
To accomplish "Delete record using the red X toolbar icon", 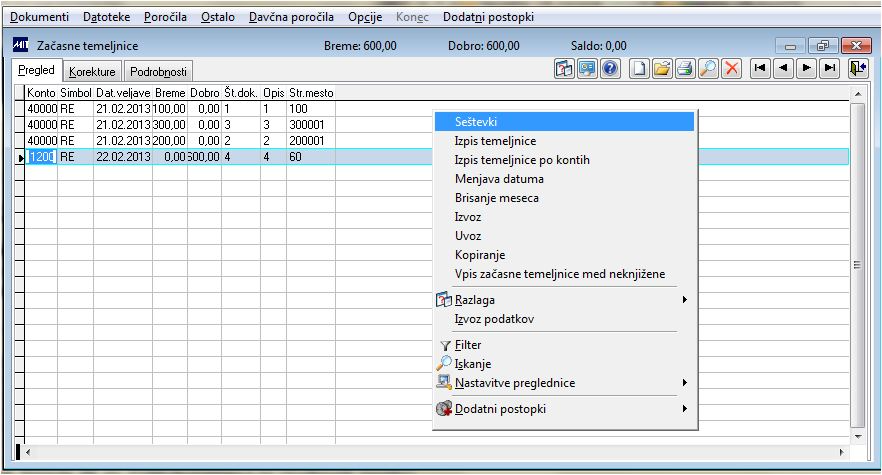I will pyautogui.click(x=731, y=69).
